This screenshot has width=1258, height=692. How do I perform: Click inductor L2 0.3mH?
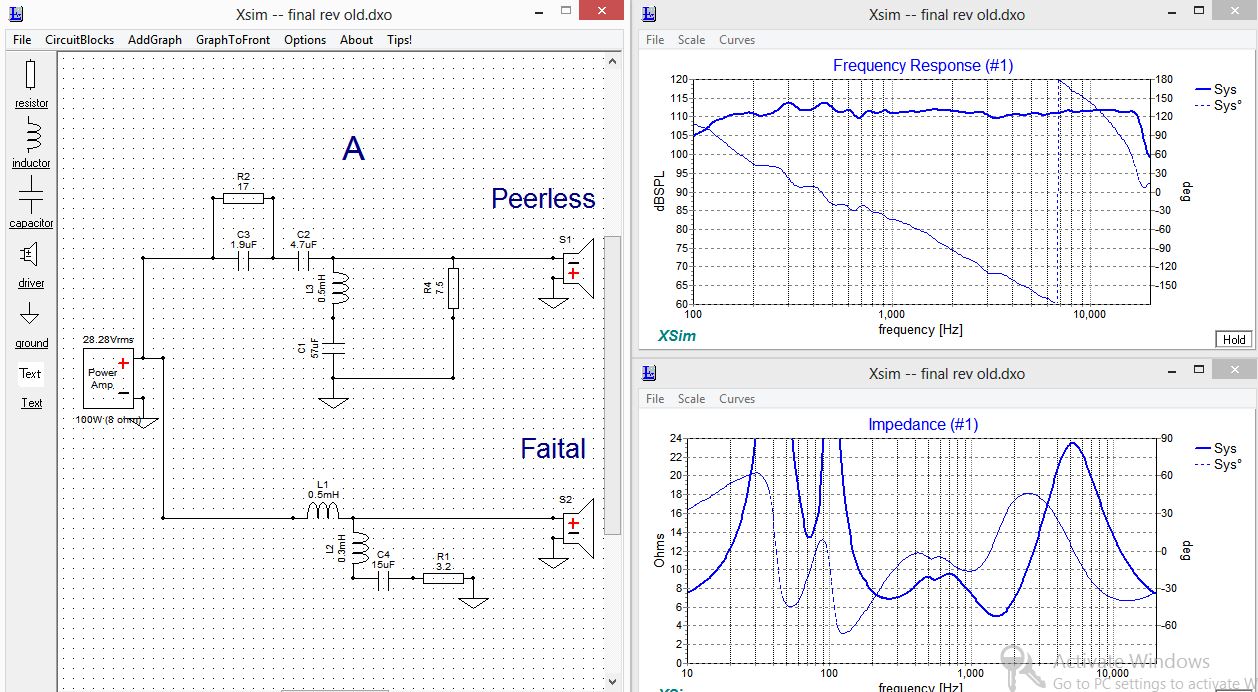[x=361, y=547]
